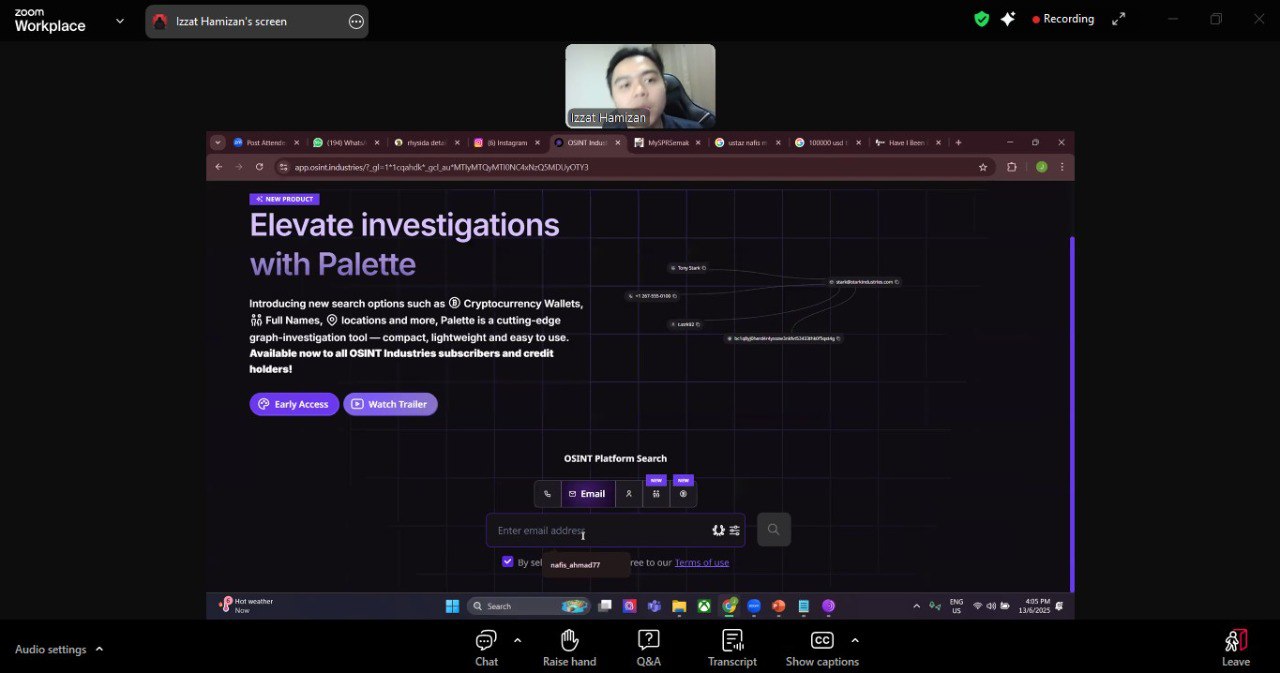The height and width of the screenshot is (673, 1280).
Task: Click the Izzat Hamizan's screen label
Action: click(231, 21)
